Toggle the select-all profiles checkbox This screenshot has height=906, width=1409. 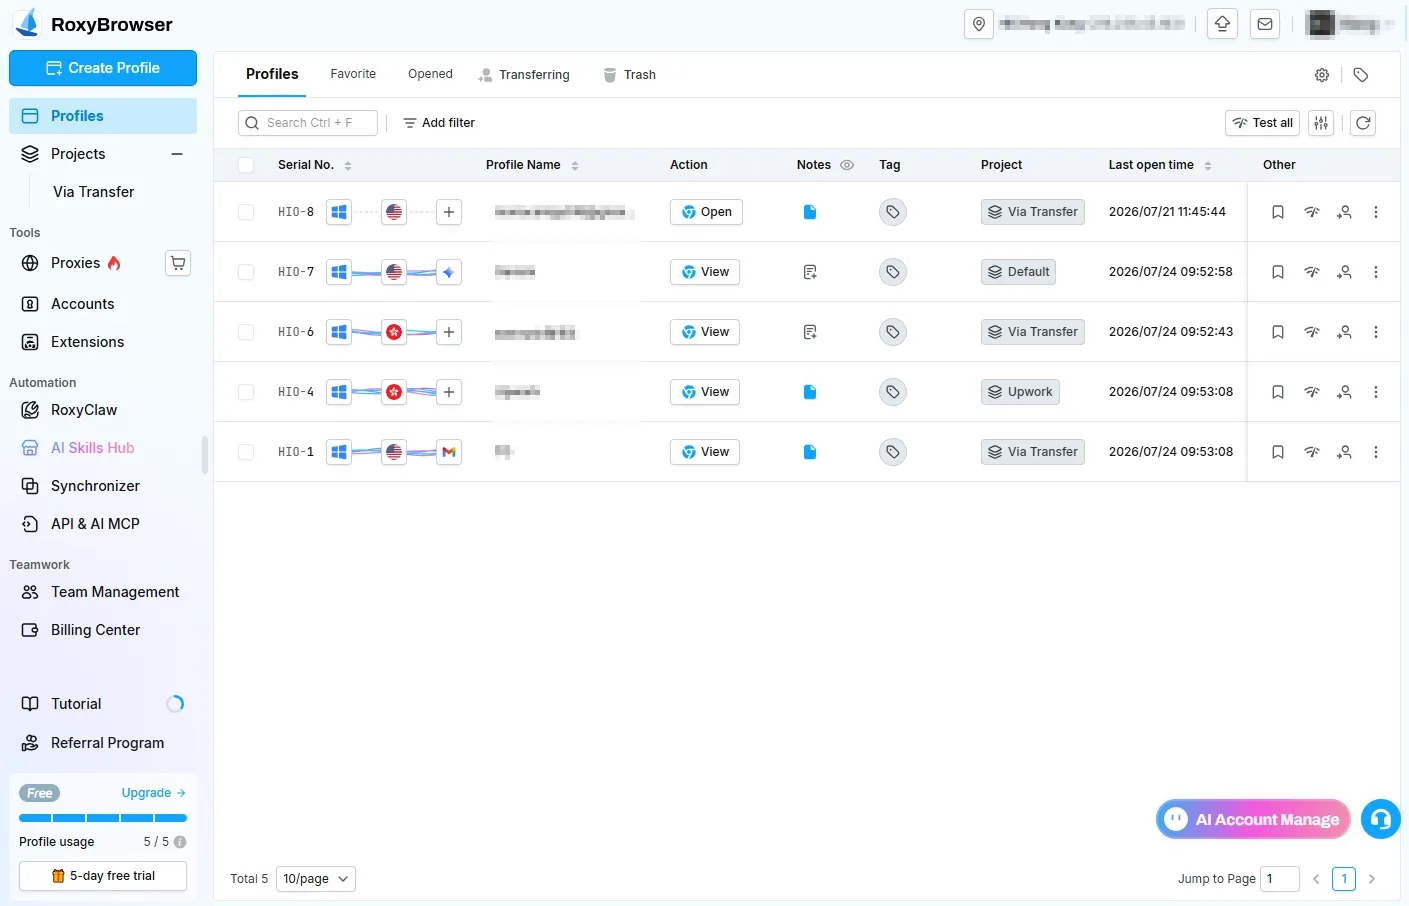246,165
